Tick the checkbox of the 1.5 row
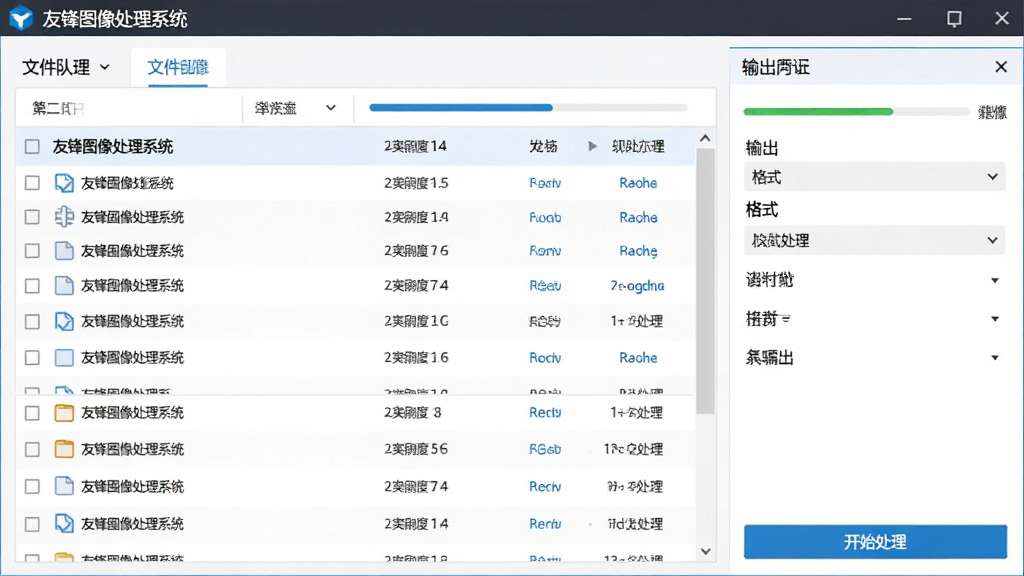 [32, 183]
